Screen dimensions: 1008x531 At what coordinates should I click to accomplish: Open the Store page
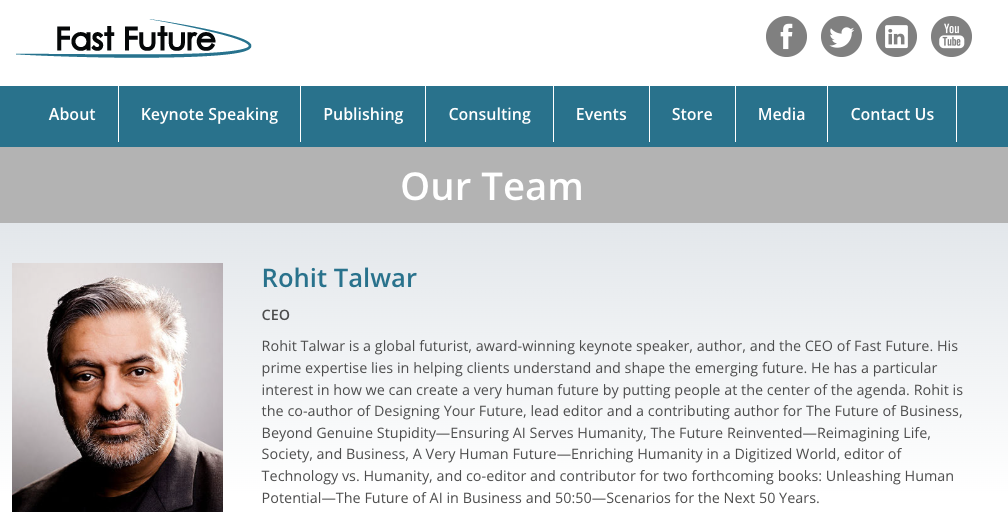(692, 114)
